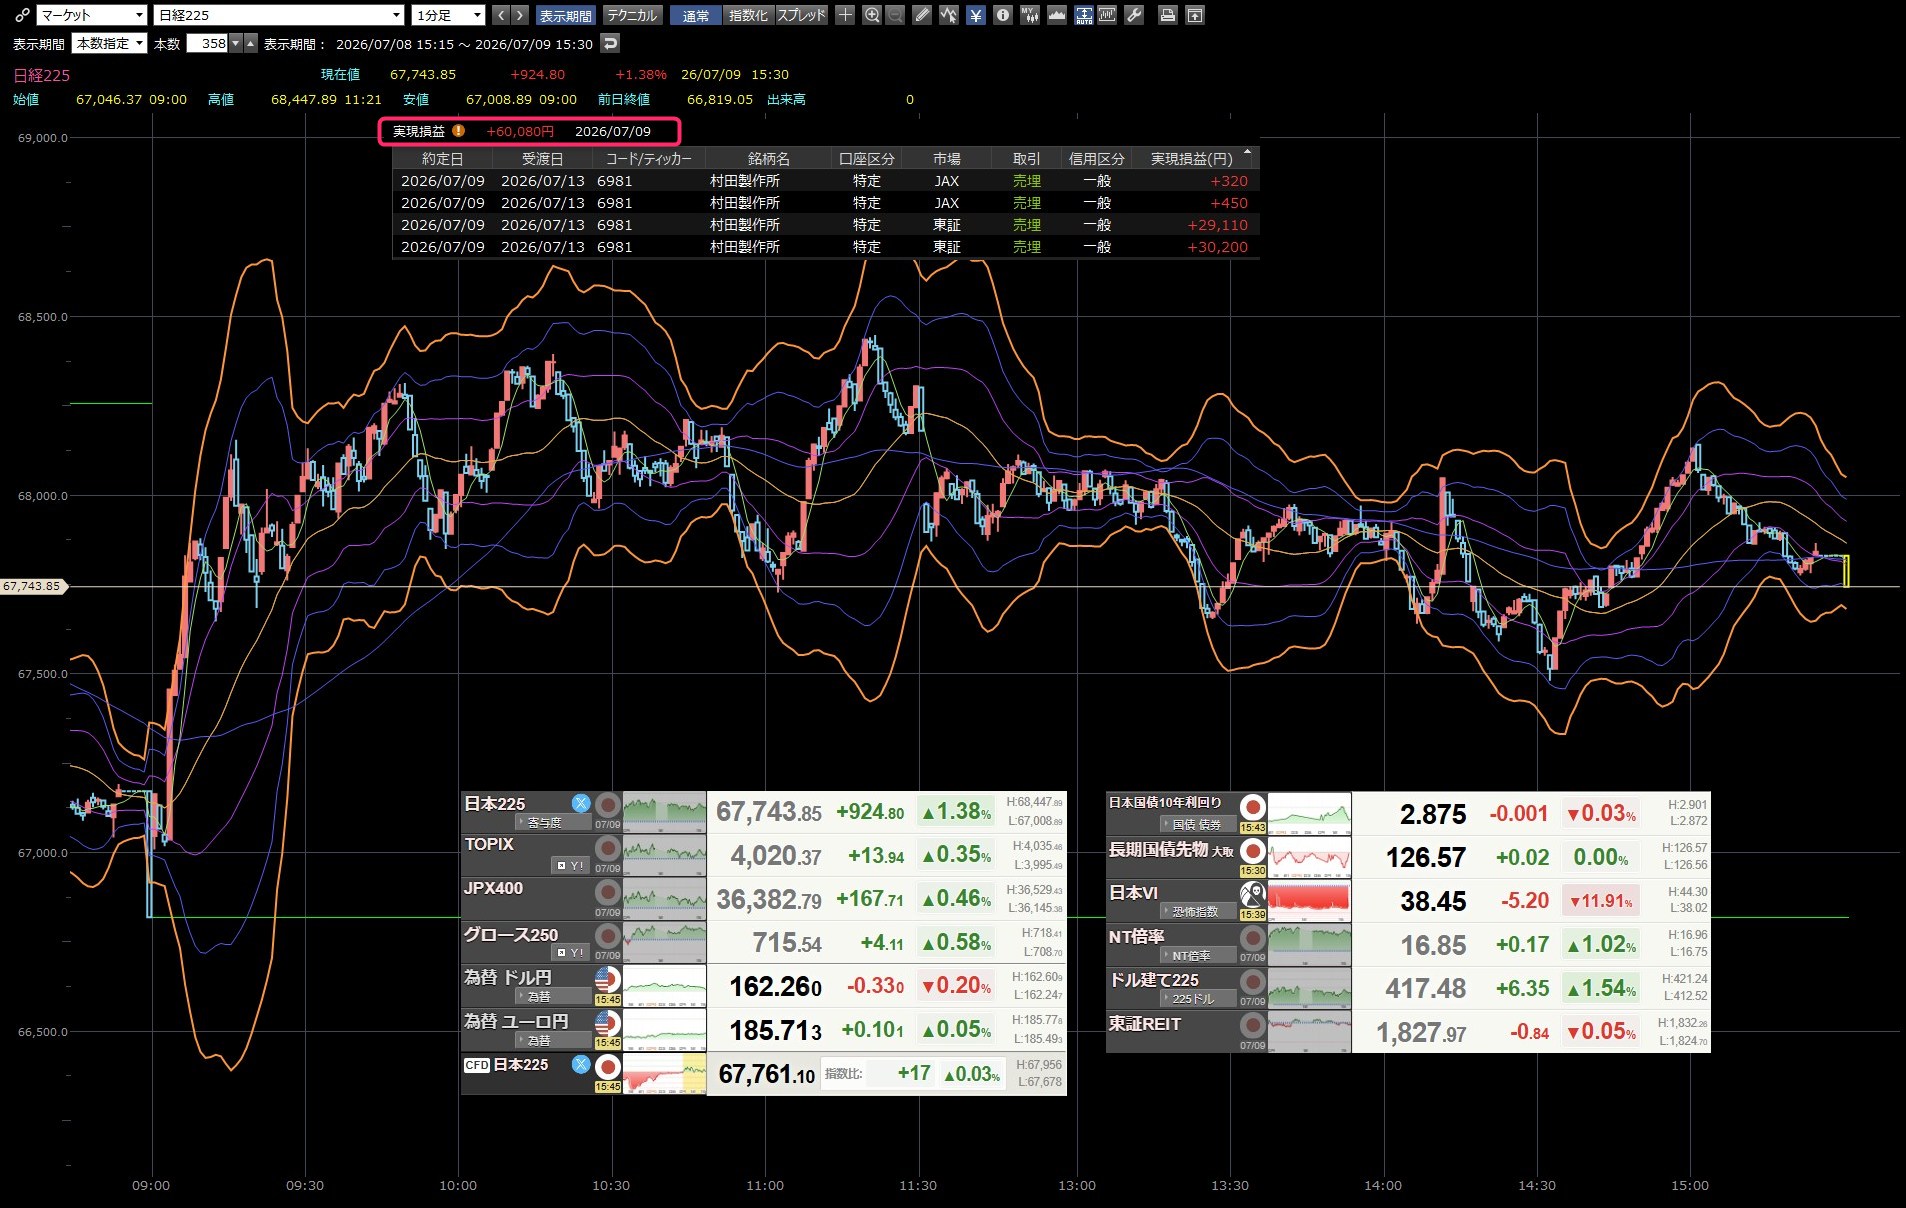Toggle the テクニカル indicators button

tap(632, 15)
